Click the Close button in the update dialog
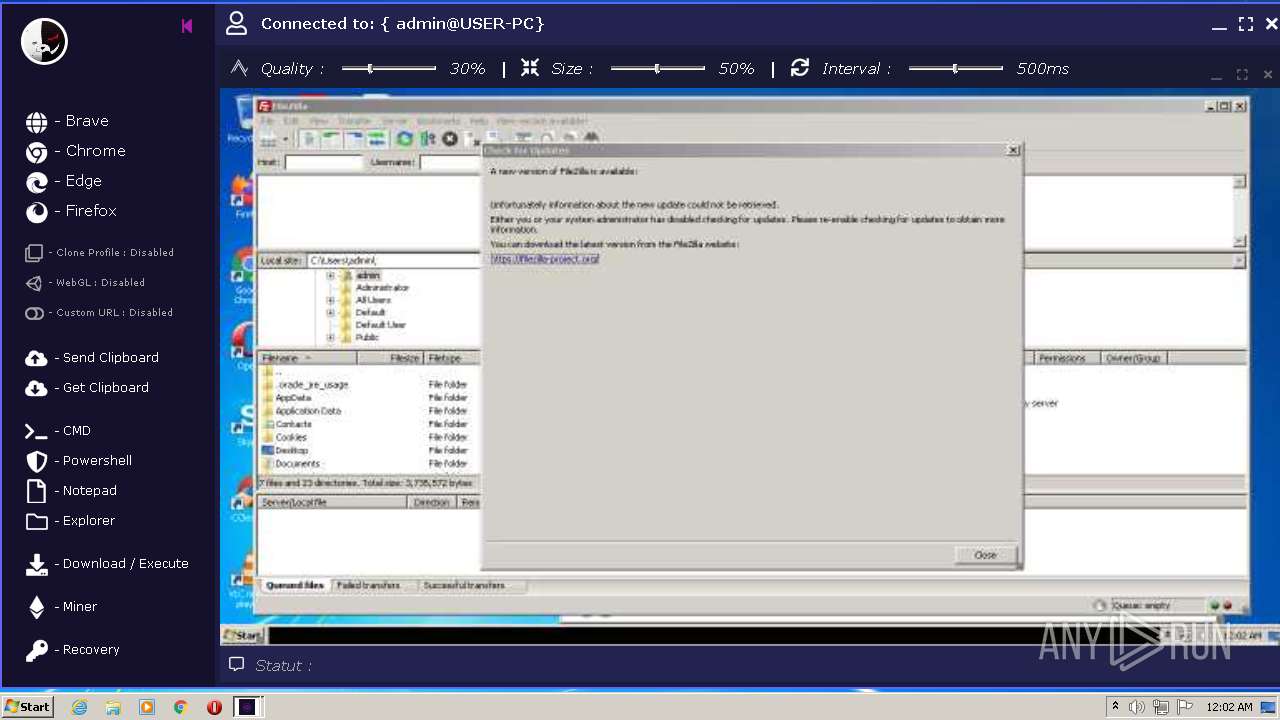 [x=985, y=555]
